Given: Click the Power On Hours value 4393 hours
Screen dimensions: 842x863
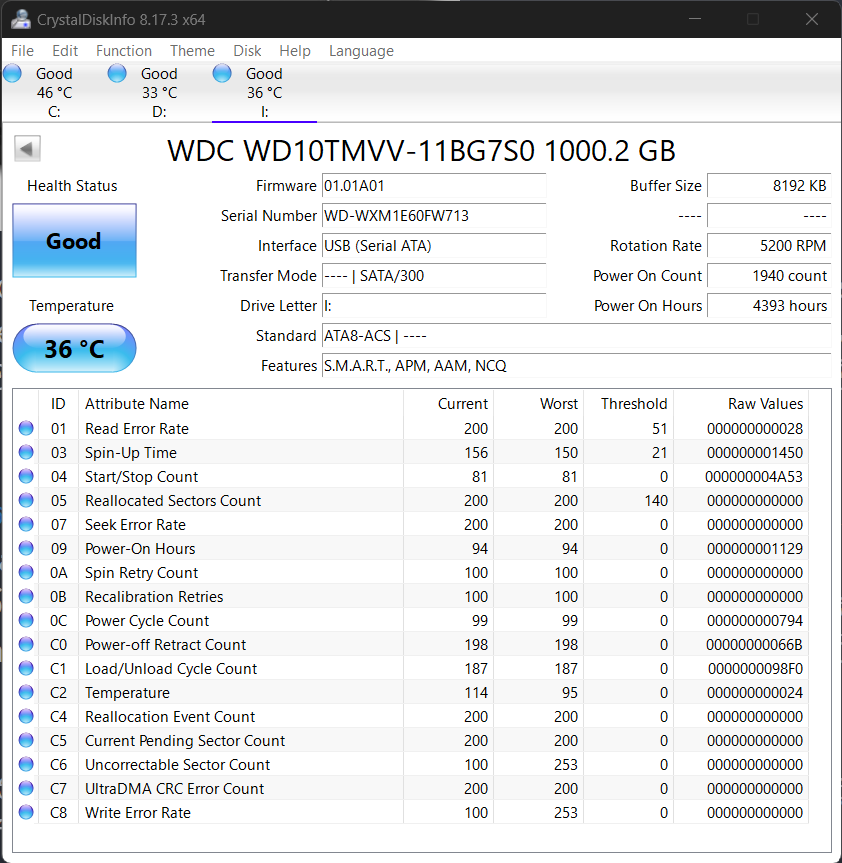Looking at the screenshot, I should pos(769,305).
